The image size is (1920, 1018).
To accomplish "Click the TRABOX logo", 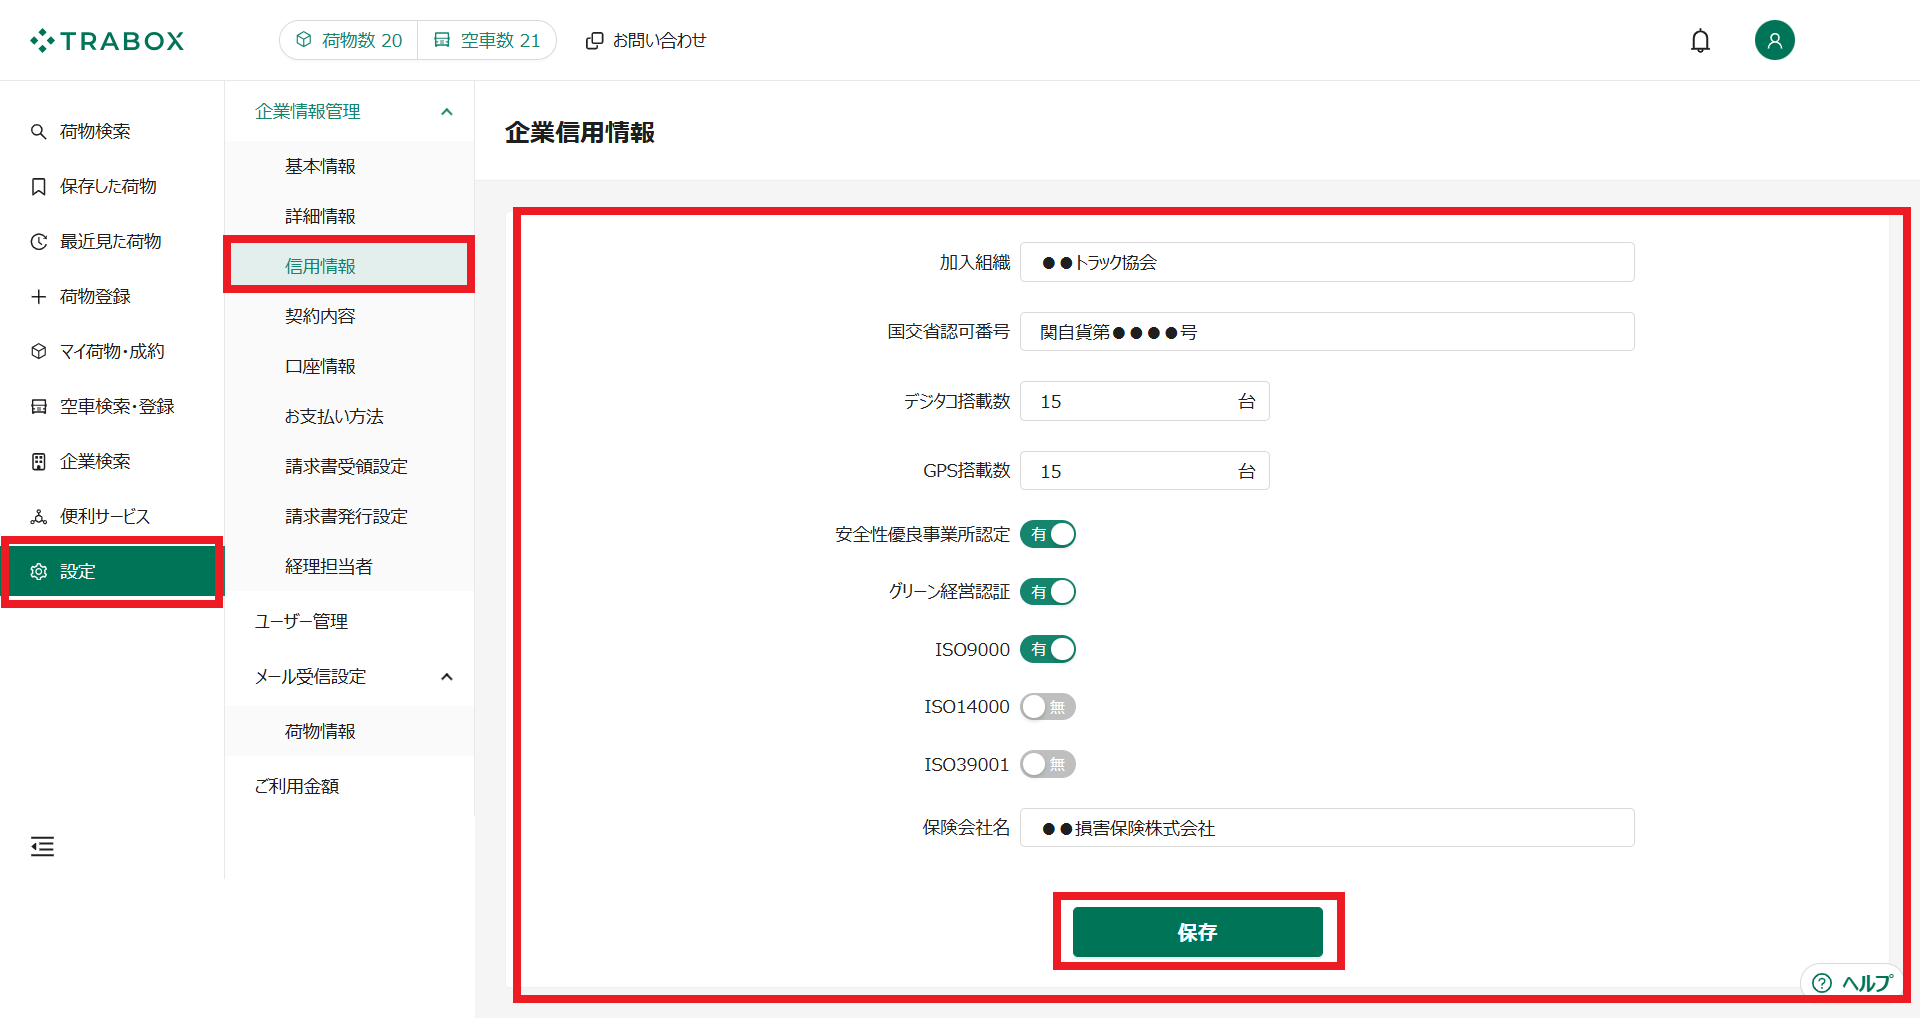I will [x=107, y=41].
